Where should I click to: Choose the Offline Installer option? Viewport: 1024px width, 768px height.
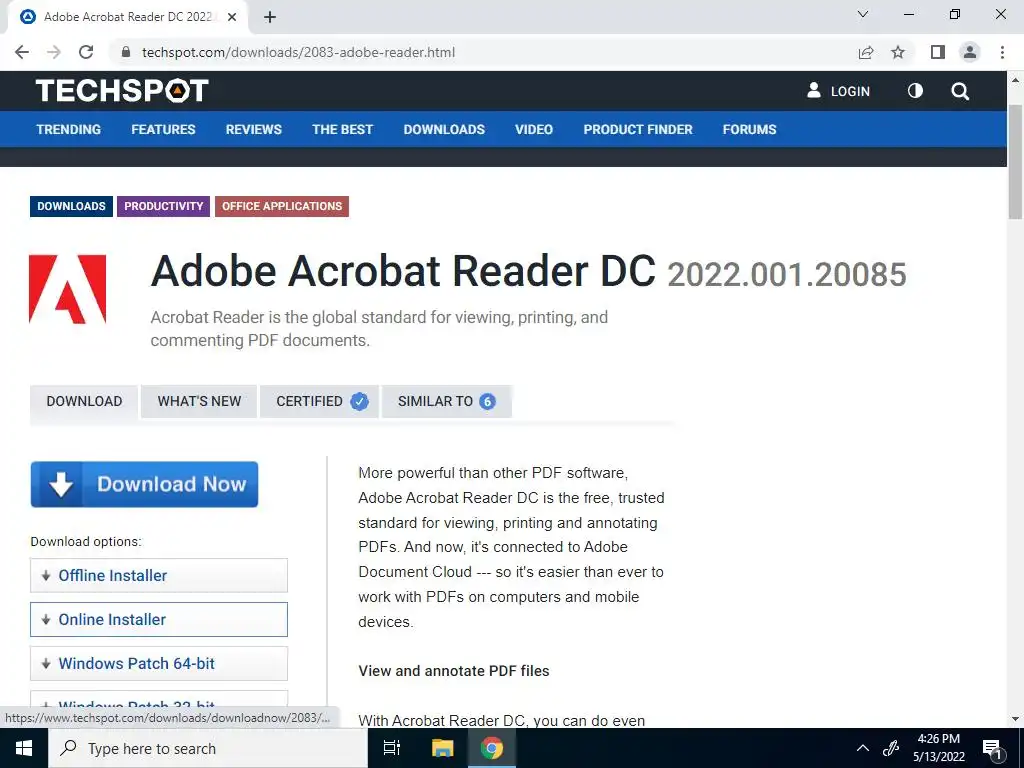pyautogui.click(x=159, y=575)
